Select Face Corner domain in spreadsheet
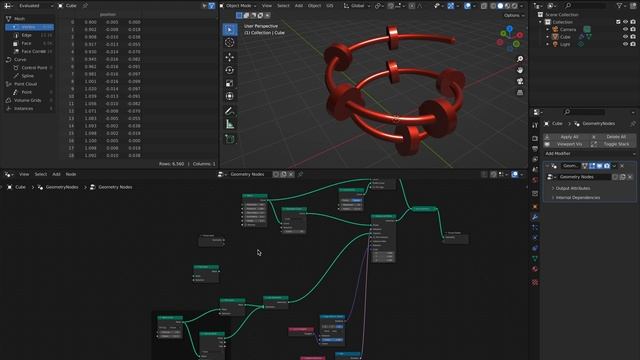This screenshot has width=640, height=360. (x=29, y=51)
